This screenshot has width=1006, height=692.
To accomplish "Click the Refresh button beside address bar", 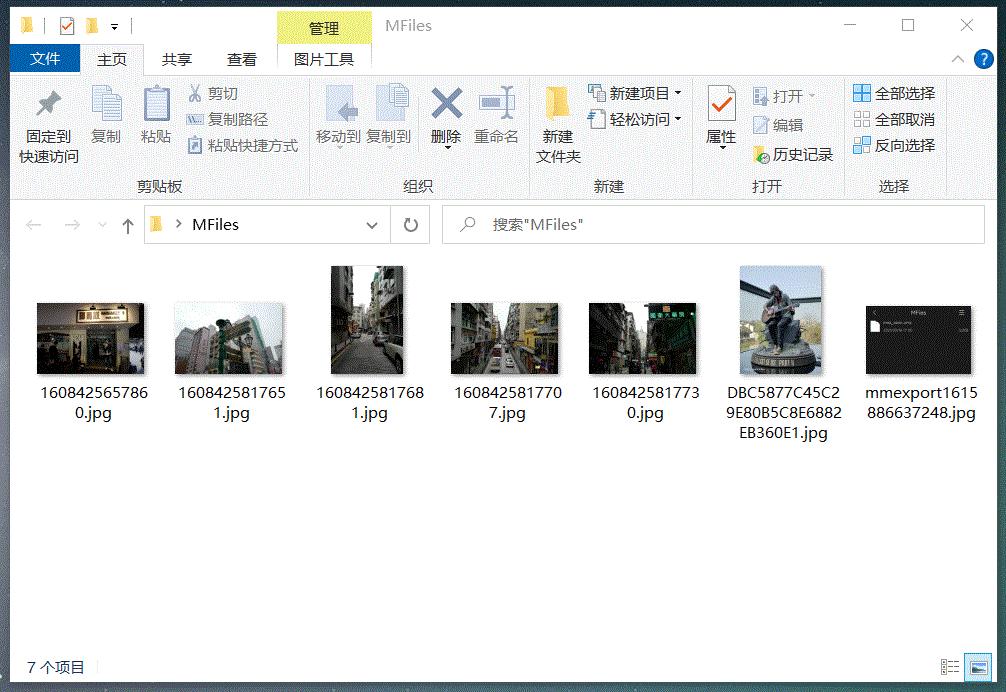I will (x=411, y=224).
